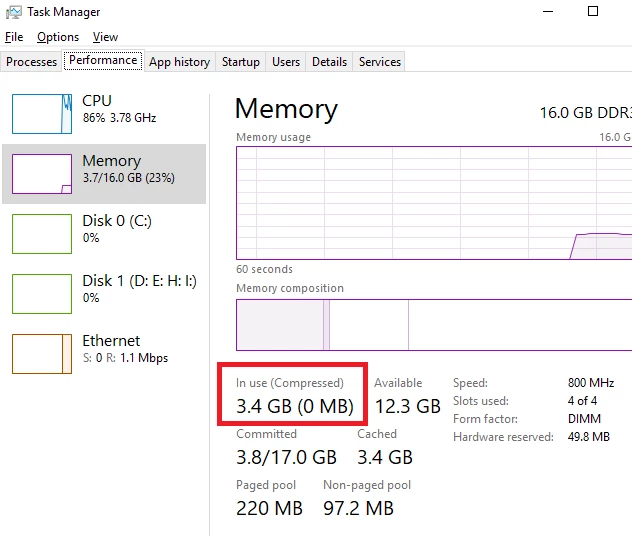Select the Ethernet throughput graph thumbnail
Screen dimensions: 632x539
pos(42,354)
